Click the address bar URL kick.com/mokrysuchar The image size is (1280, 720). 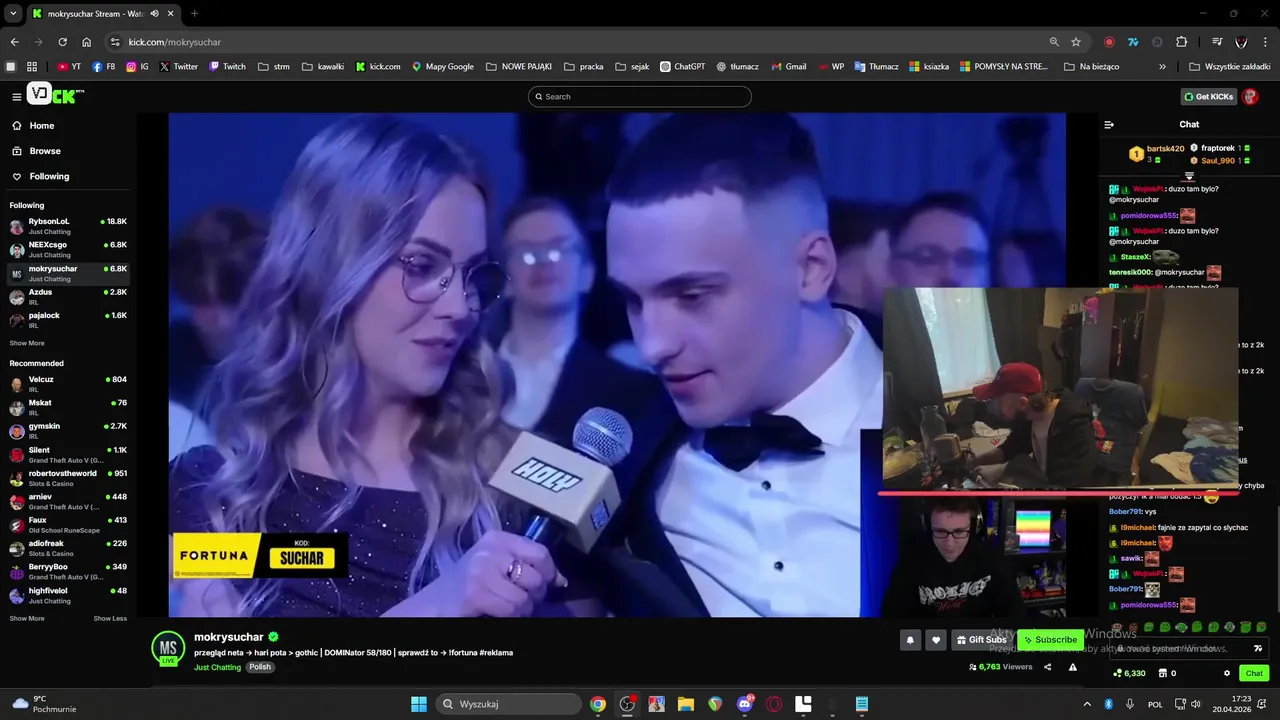coord(174,42)
